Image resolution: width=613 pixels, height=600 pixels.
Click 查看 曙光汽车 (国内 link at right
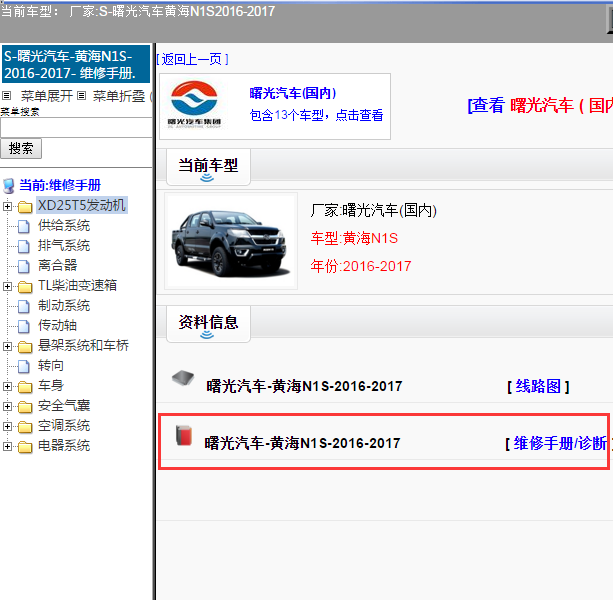540,106
